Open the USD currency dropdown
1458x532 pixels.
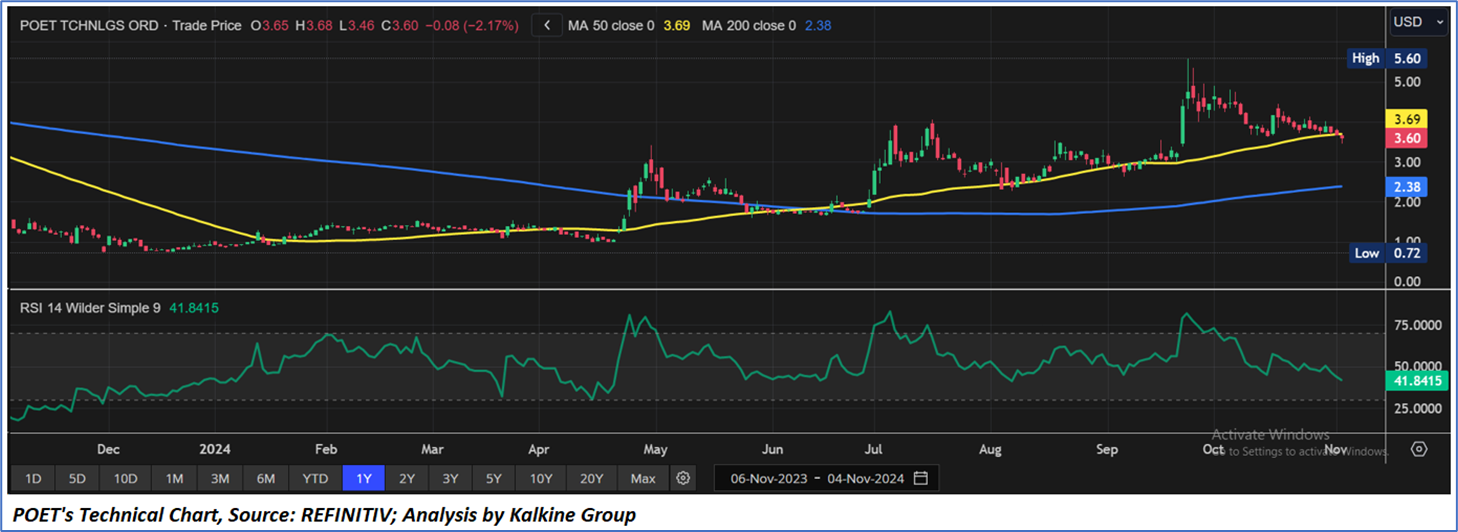pos(1419,22)
